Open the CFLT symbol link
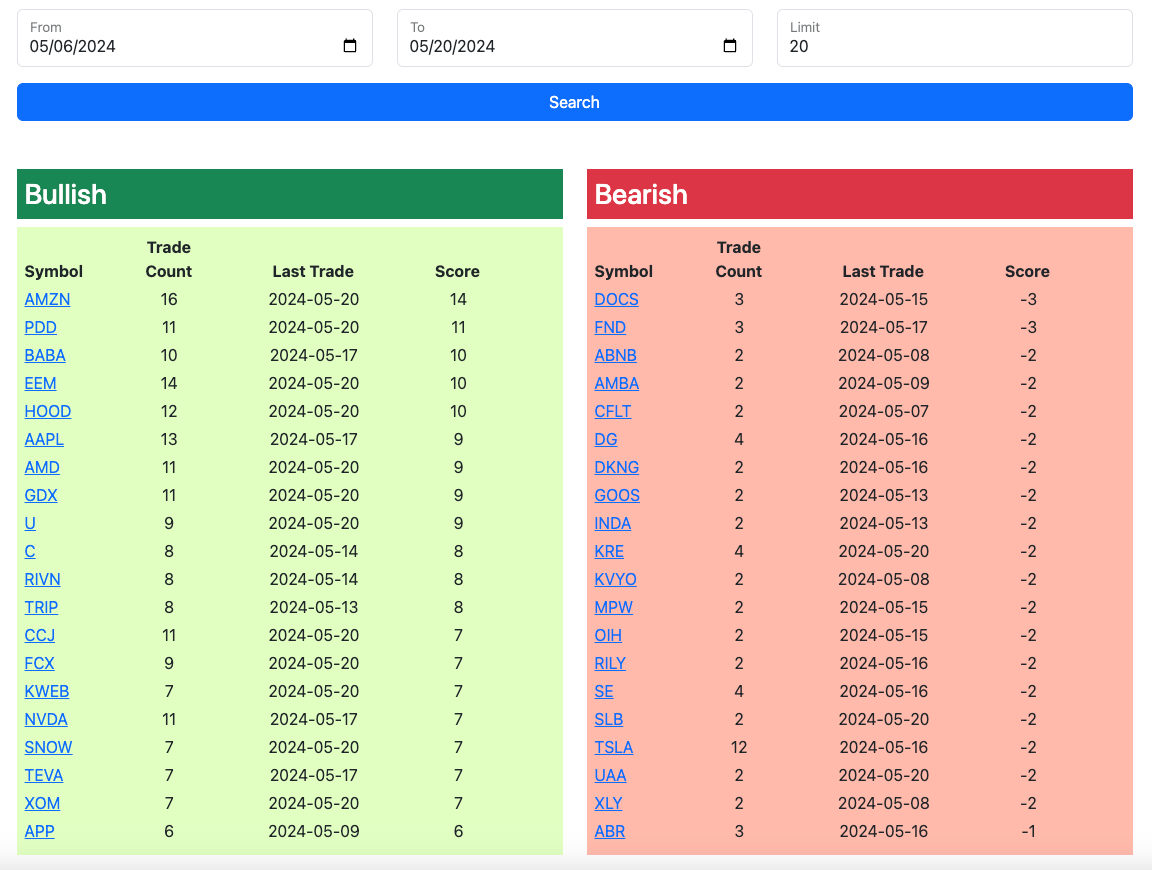This screenshot has width=1152, height=870. pos(613,411)
